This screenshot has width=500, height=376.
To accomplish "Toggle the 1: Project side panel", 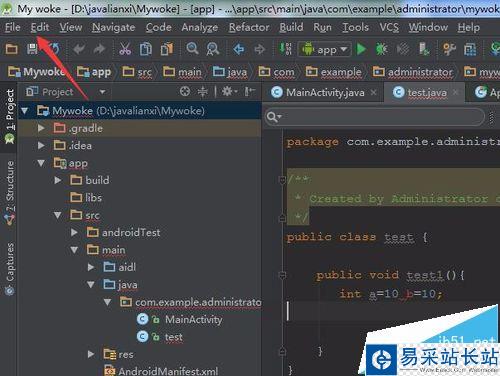I will click(10, 116).
